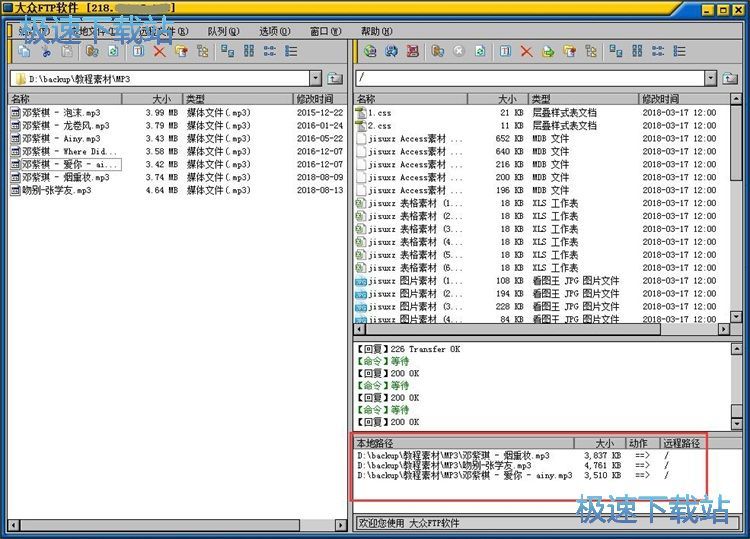This screenshot has height=539, width=750.
Task: Click the copy icon in local toolbar
Action: [x=24, y=51]
